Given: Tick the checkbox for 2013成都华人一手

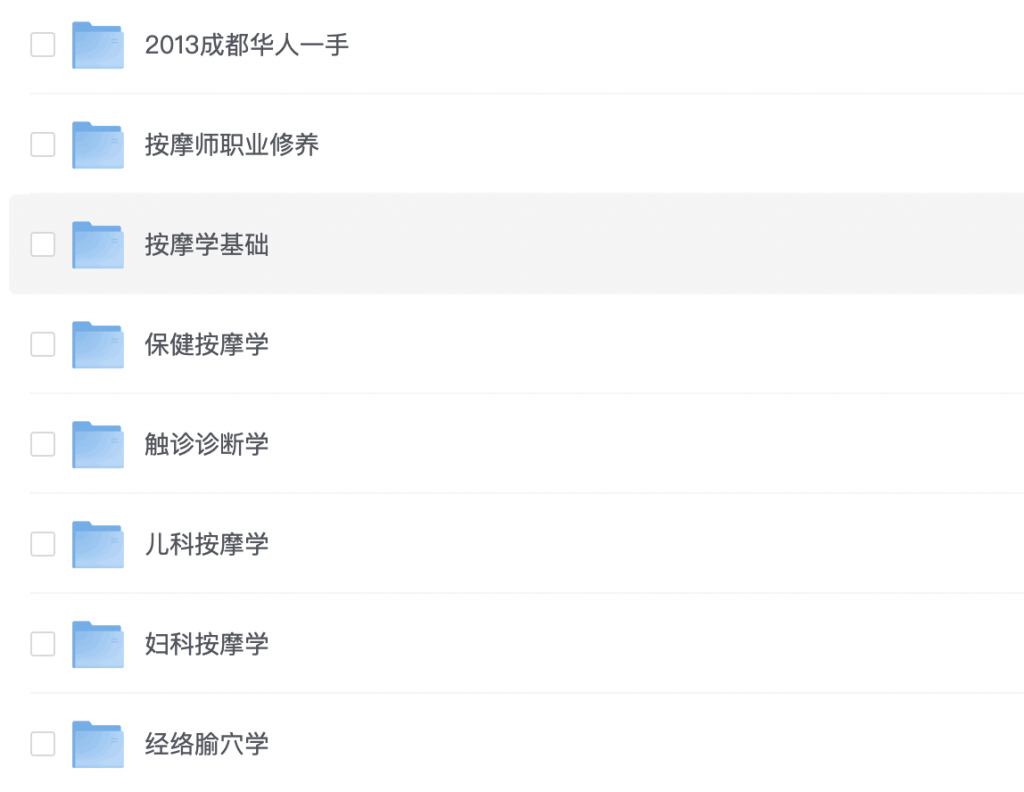Looking at the screenshot, I should (x=43, y=45).
